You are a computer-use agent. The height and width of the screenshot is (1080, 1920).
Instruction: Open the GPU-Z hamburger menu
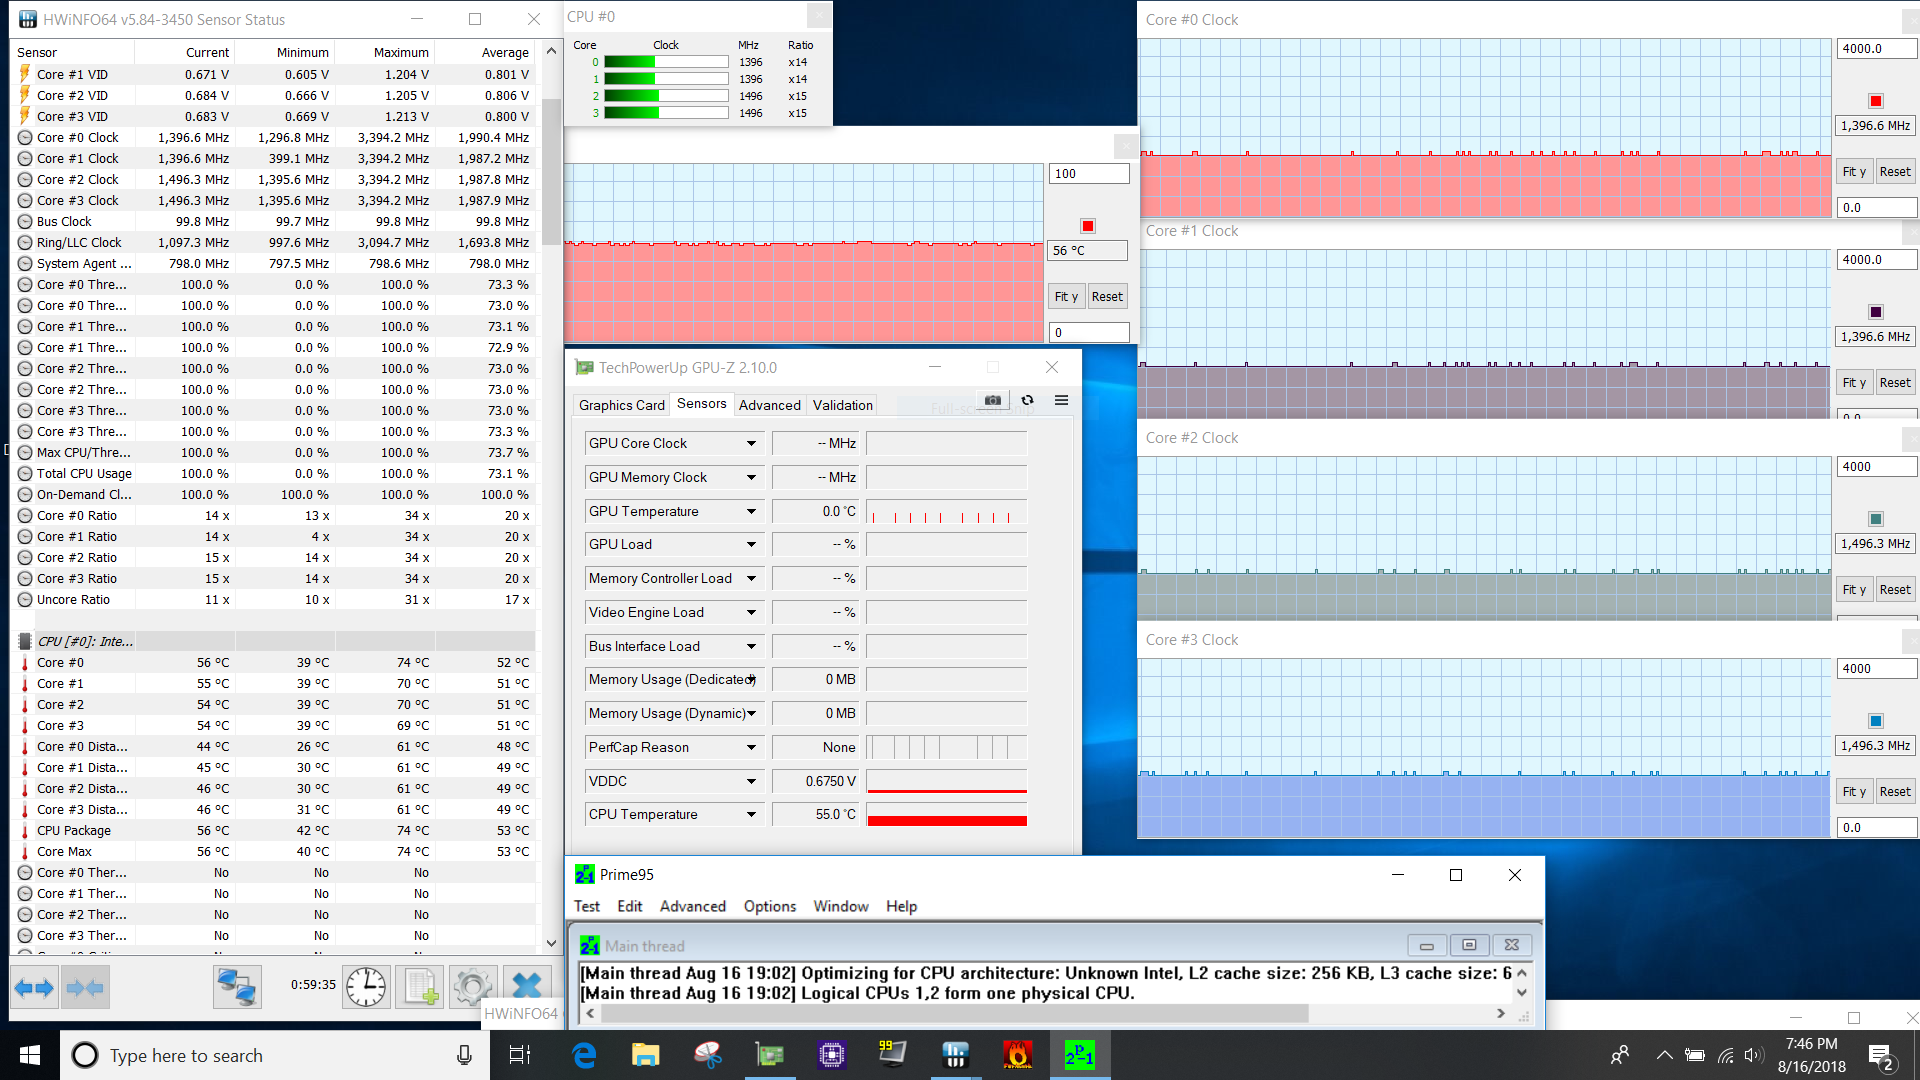pos(1061,400)
